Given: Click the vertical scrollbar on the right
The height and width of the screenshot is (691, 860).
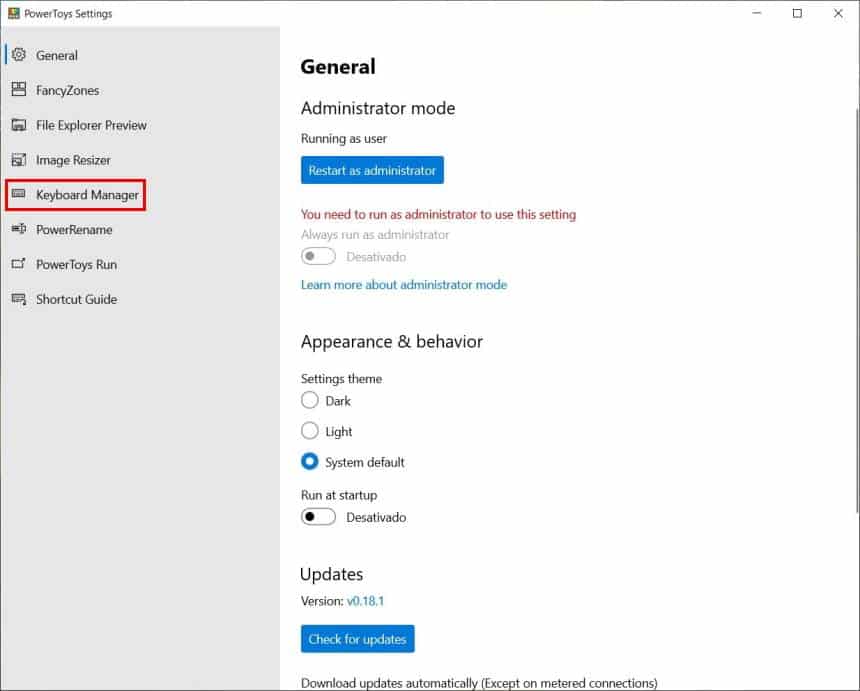Looking at the screenshot, I should click(857, 310).
